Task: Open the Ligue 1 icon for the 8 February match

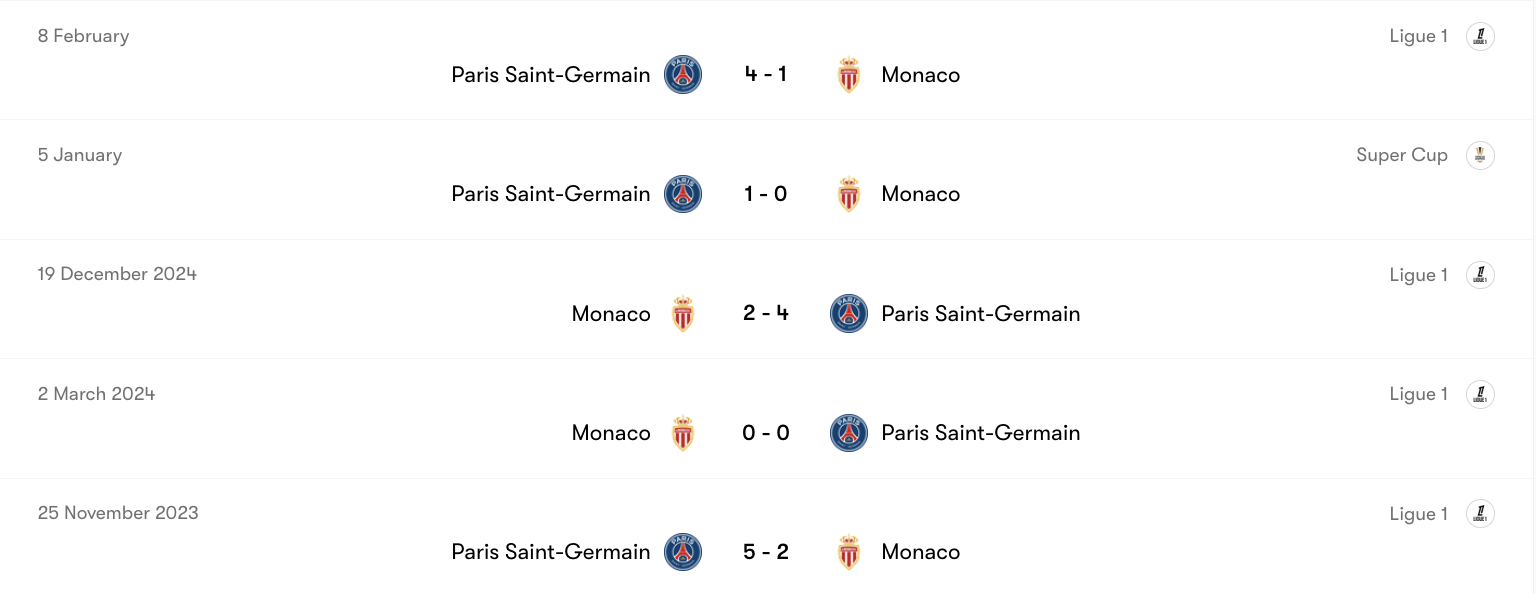Action: coord(1480,36)
